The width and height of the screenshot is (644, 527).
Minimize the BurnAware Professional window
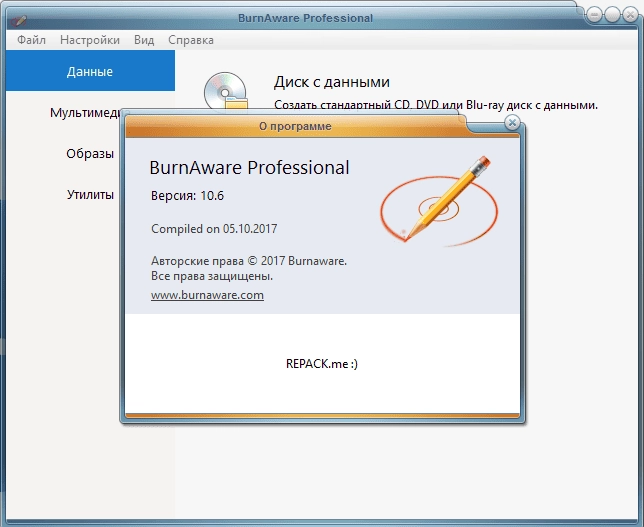tap(594, 15)
